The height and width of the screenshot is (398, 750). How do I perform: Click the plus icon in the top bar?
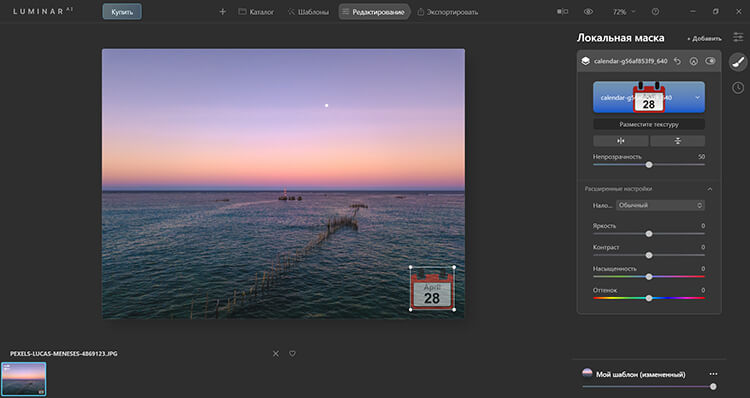tap(222, 12)
